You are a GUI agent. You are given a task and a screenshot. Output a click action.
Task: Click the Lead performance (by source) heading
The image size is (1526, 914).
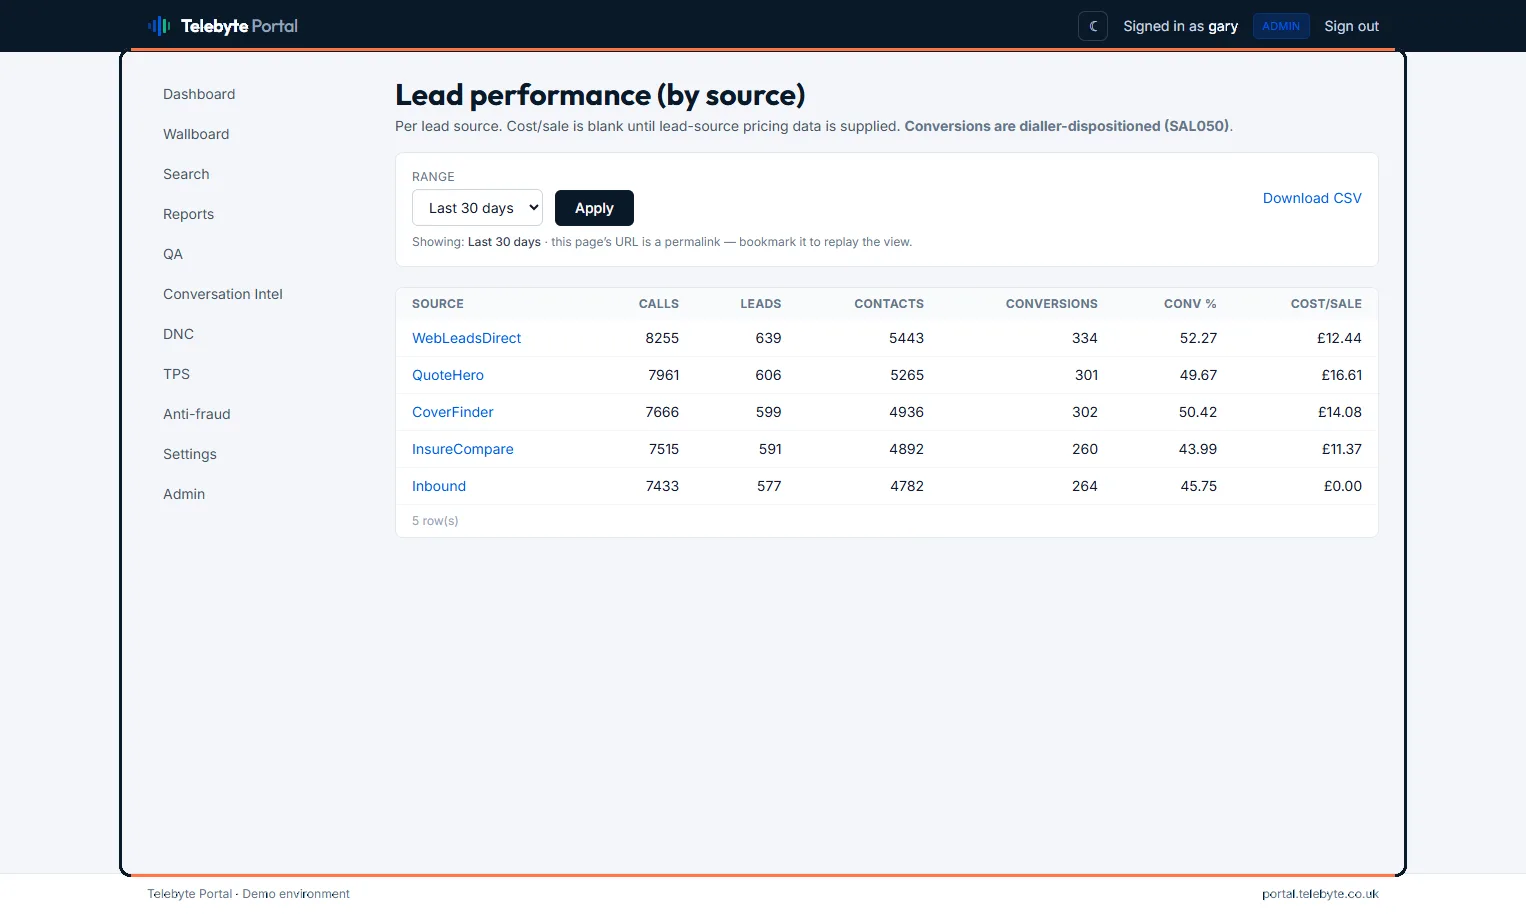tap(600, 95)
